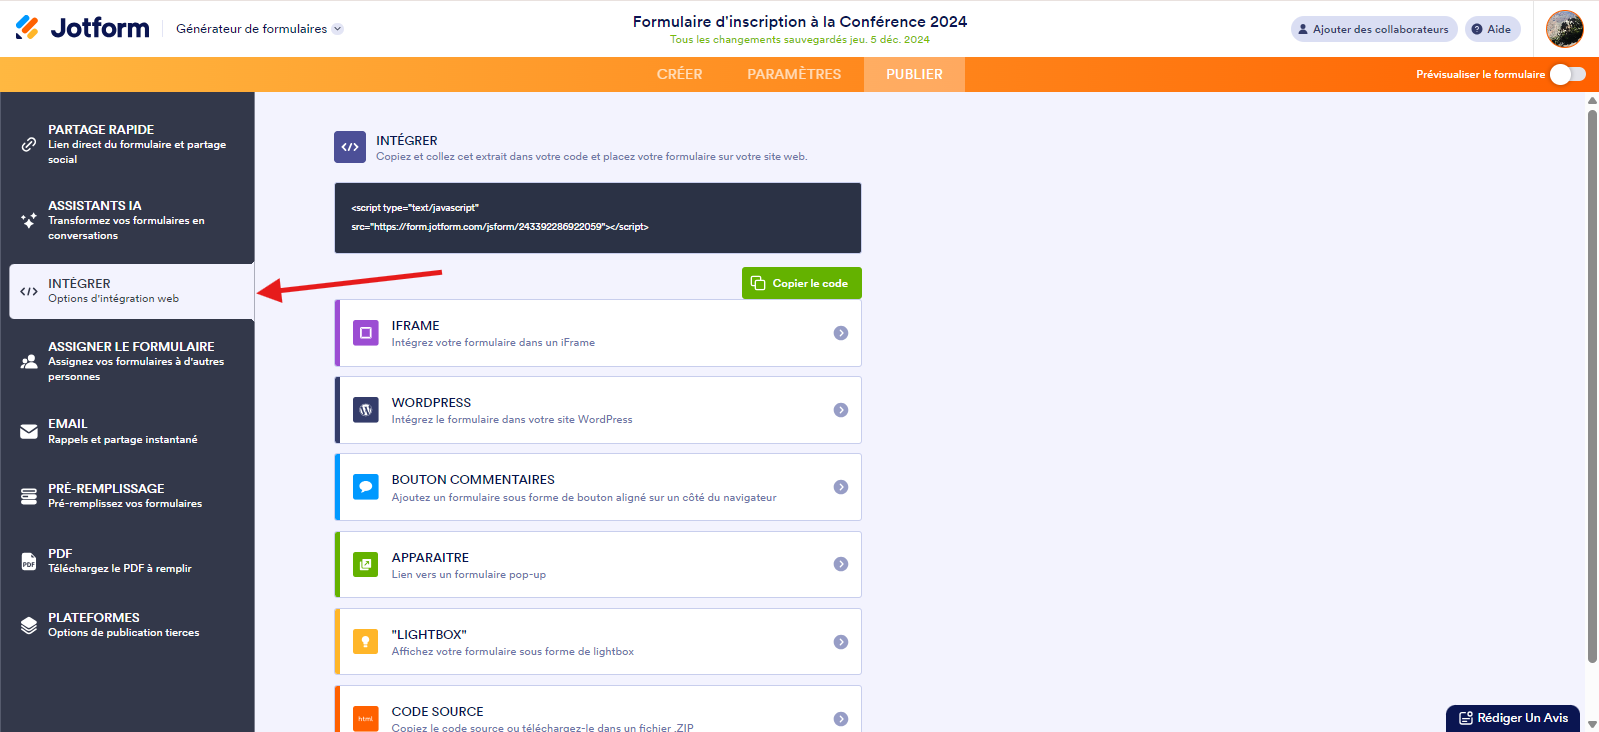Click the form title Formulaire d'inscription

pyautogui.click(x=799, y=21)
